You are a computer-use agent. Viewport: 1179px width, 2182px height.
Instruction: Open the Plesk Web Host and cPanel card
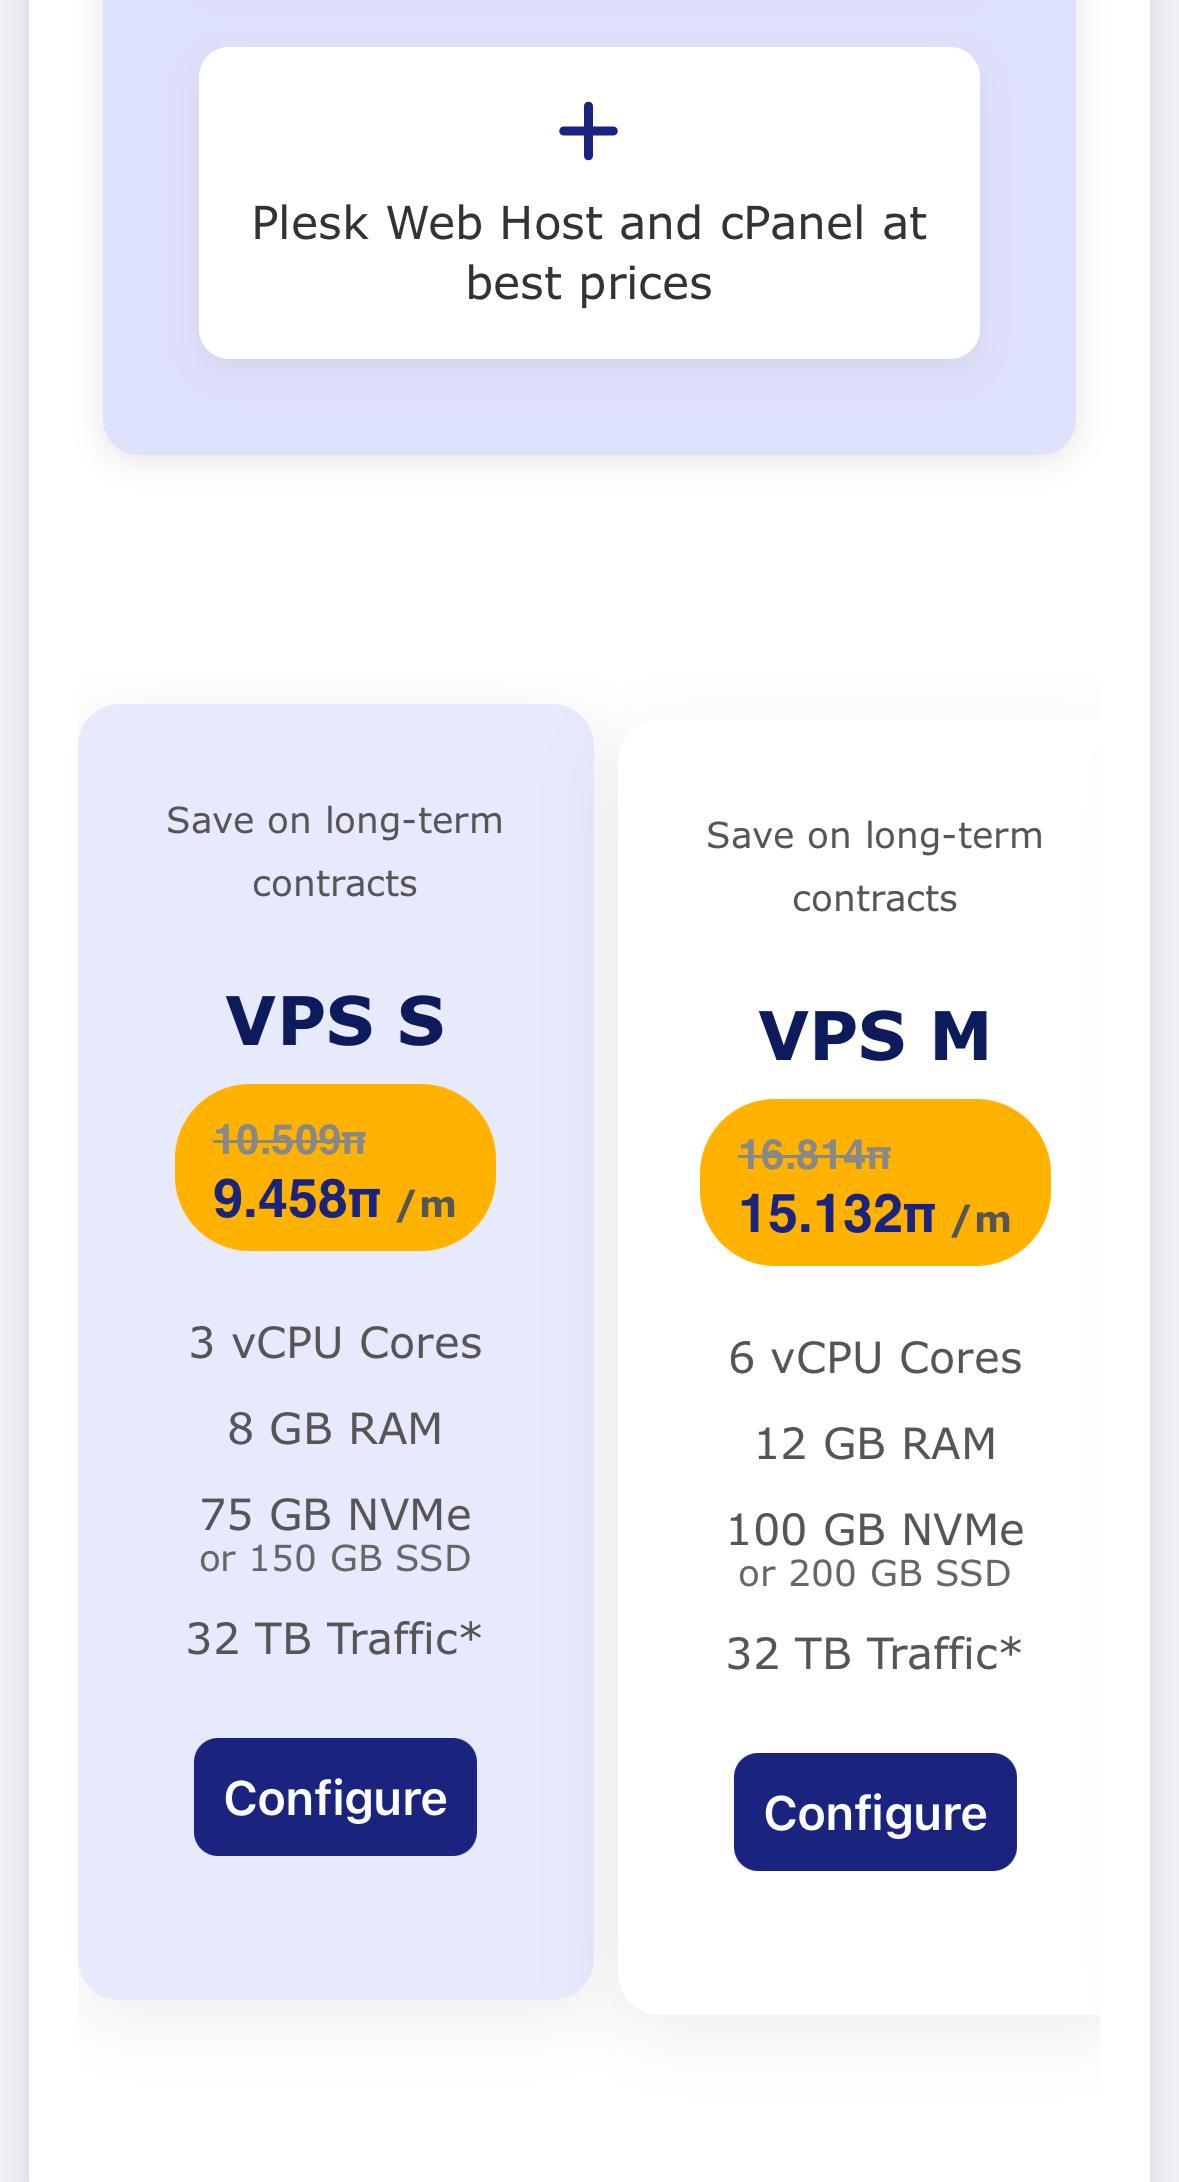589,203
